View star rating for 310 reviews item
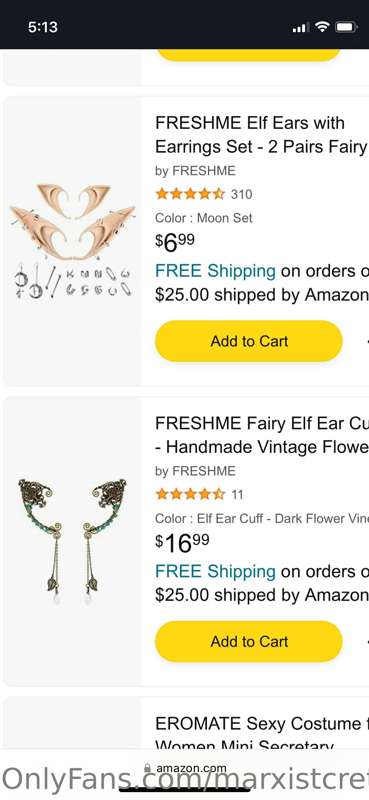 tap(190, 194)
